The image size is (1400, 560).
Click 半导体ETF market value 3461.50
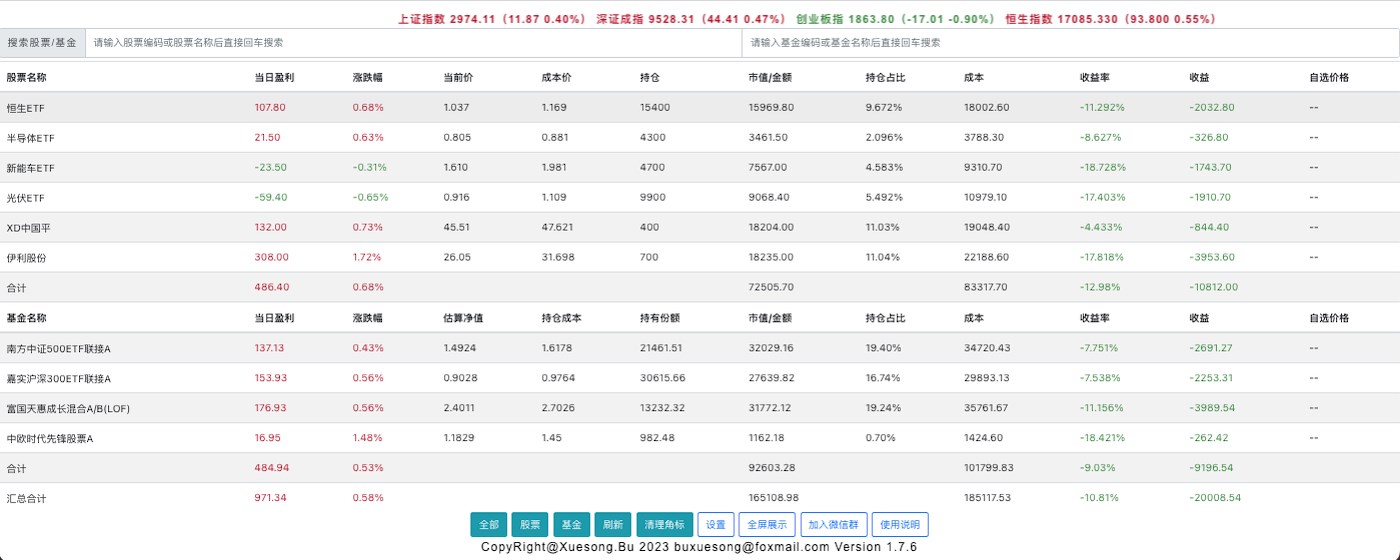click(x=767, y=137)
